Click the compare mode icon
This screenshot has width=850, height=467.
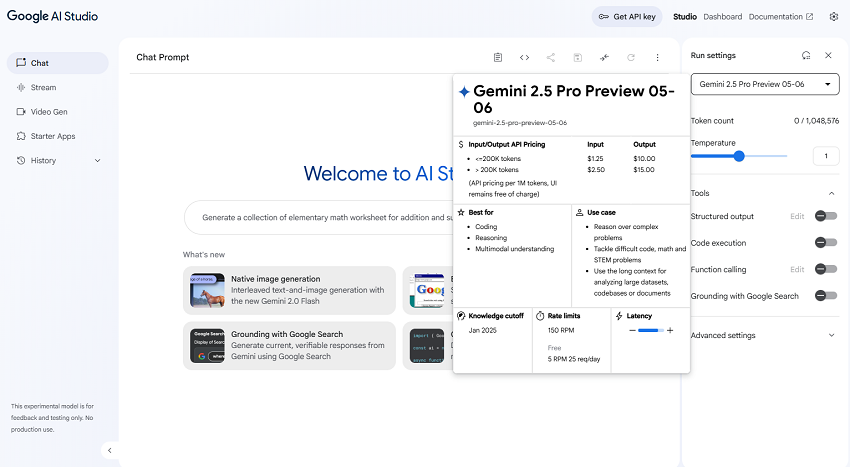604,57
